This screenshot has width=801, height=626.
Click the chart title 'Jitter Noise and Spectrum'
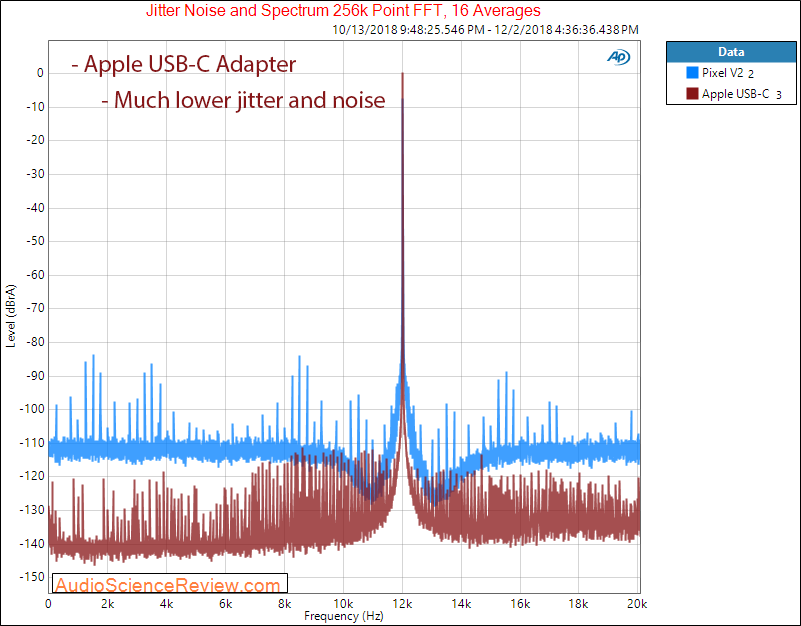point(343,10)
